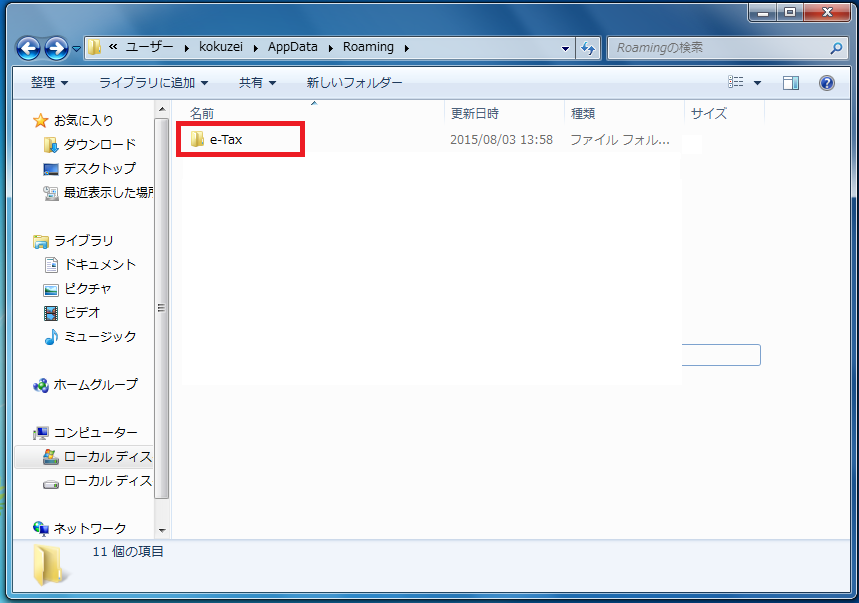Expand the arrow after AppData breadcrumb
This screenshot has width=859, height=603.
(331, 48)
